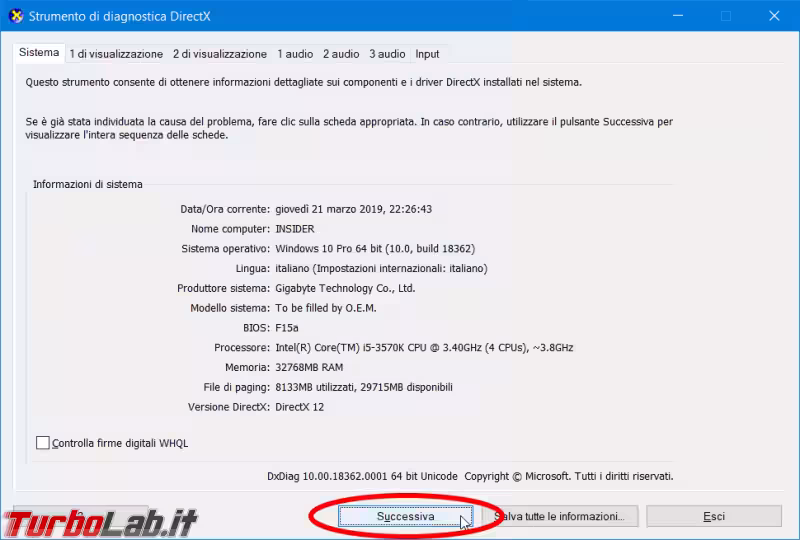800x540 pixels.
Task: Click the DirectX diagnostic title bar icon
Action: [x=16, y=16]
